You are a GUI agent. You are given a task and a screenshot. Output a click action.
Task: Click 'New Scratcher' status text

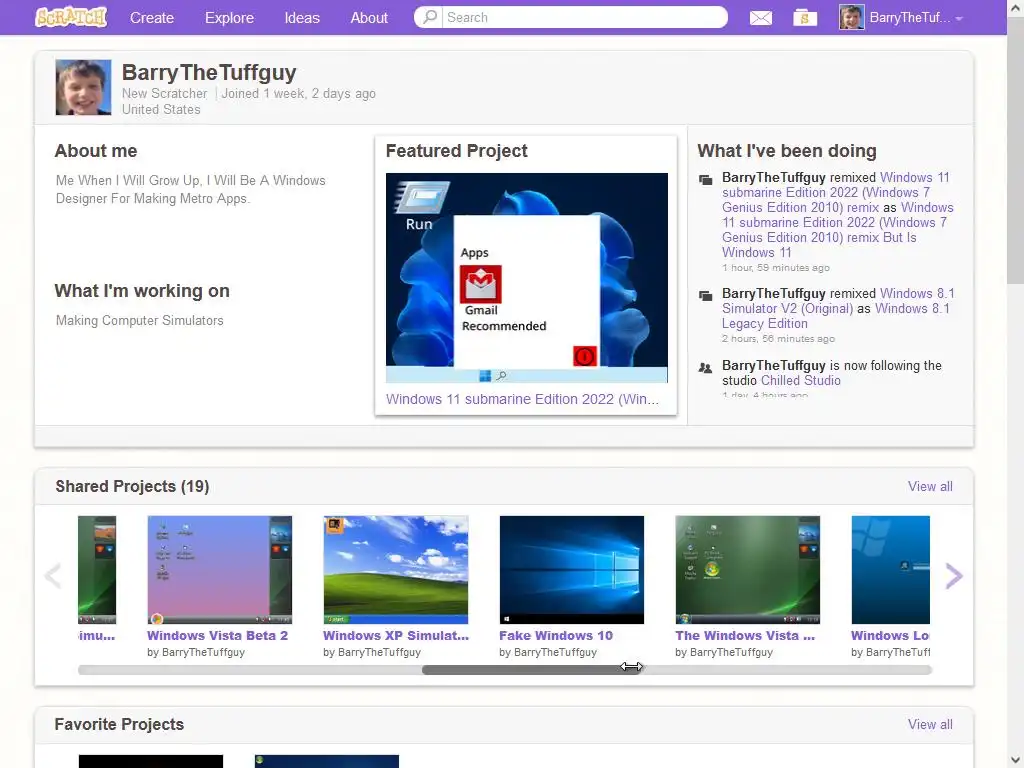click(x=165, y=93)
